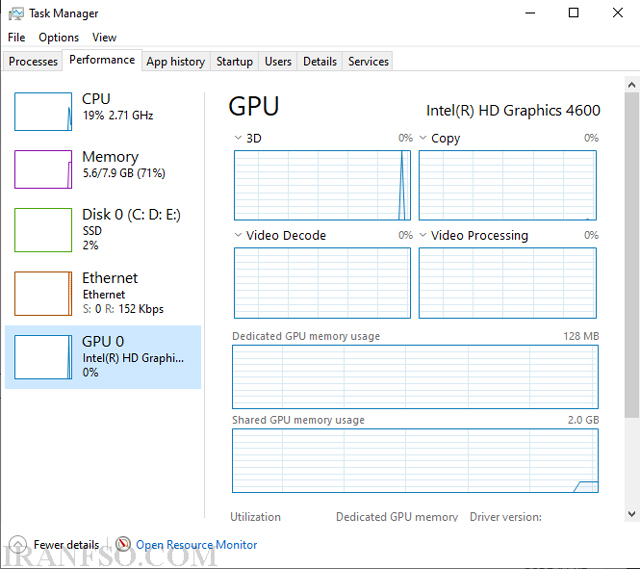The height and width of the screenshot is (569, 640).
Task: Click the GPU 0 label in sidebar
Action: 103,341
